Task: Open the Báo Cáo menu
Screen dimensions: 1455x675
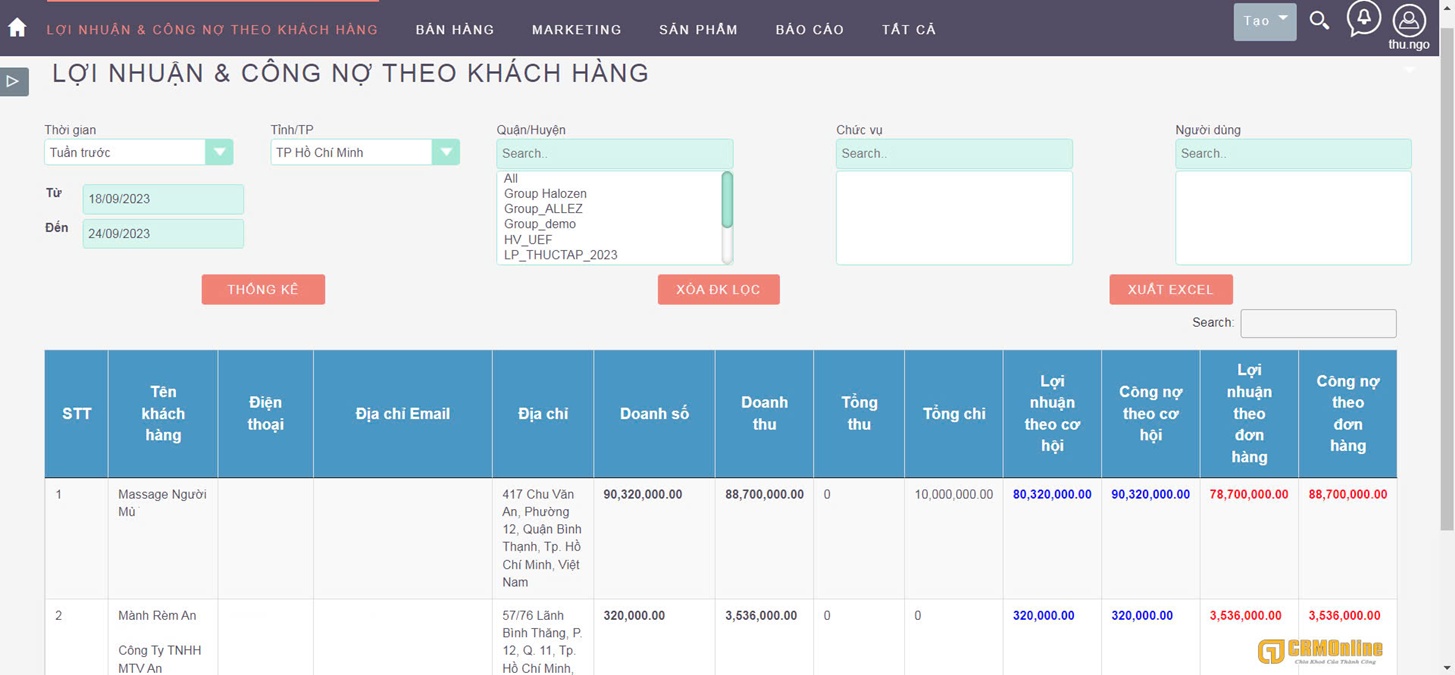Action: click(x=809, y=30)
